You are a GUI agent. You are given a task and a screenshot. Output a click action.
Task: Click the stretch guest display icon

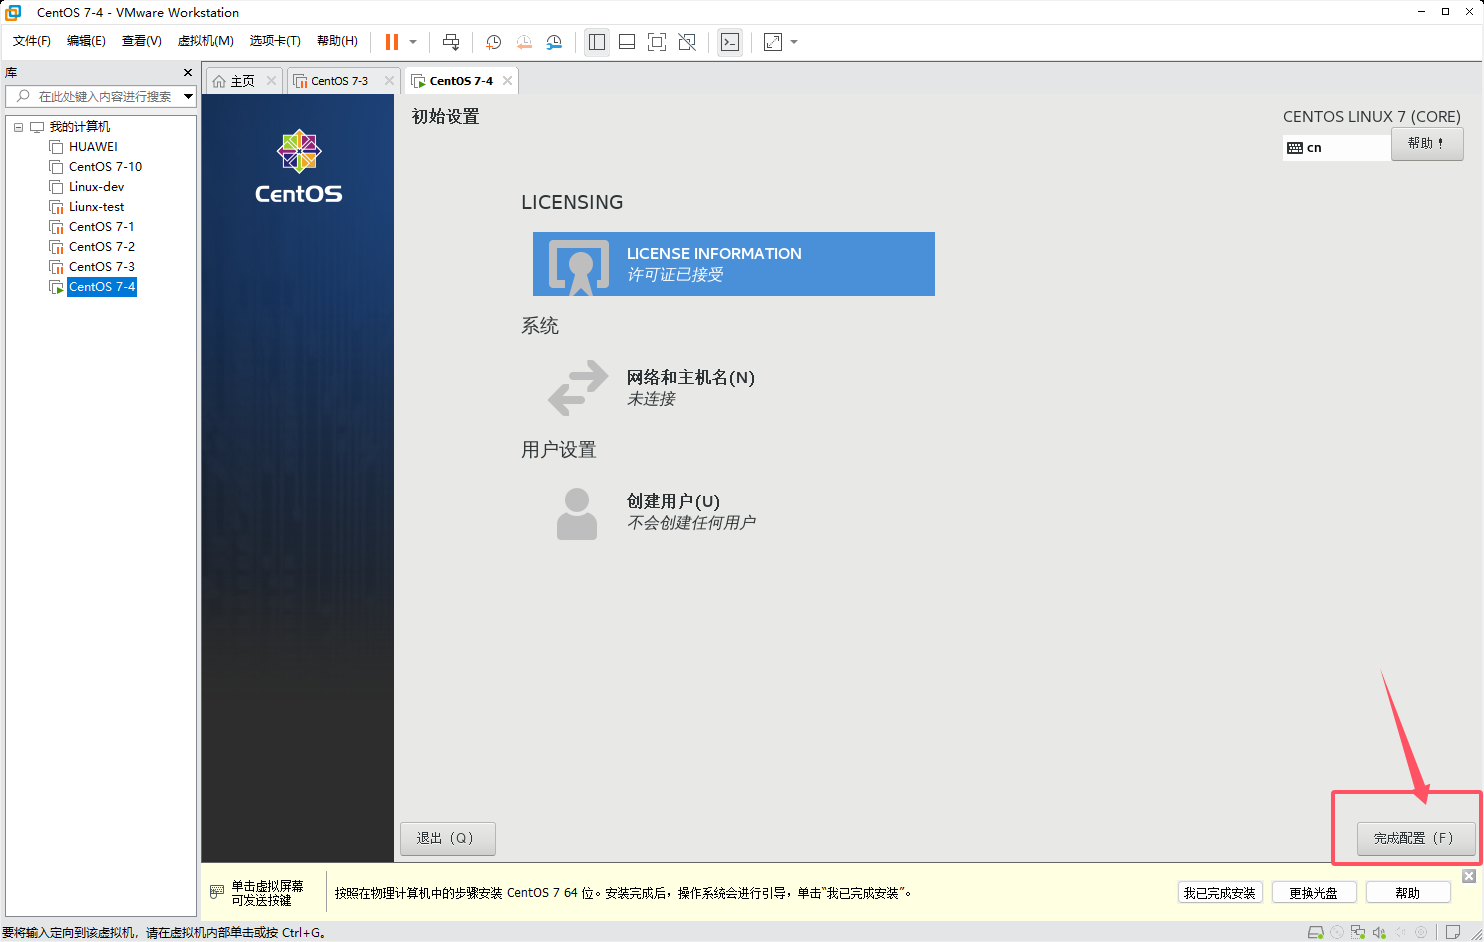point(773,42)
